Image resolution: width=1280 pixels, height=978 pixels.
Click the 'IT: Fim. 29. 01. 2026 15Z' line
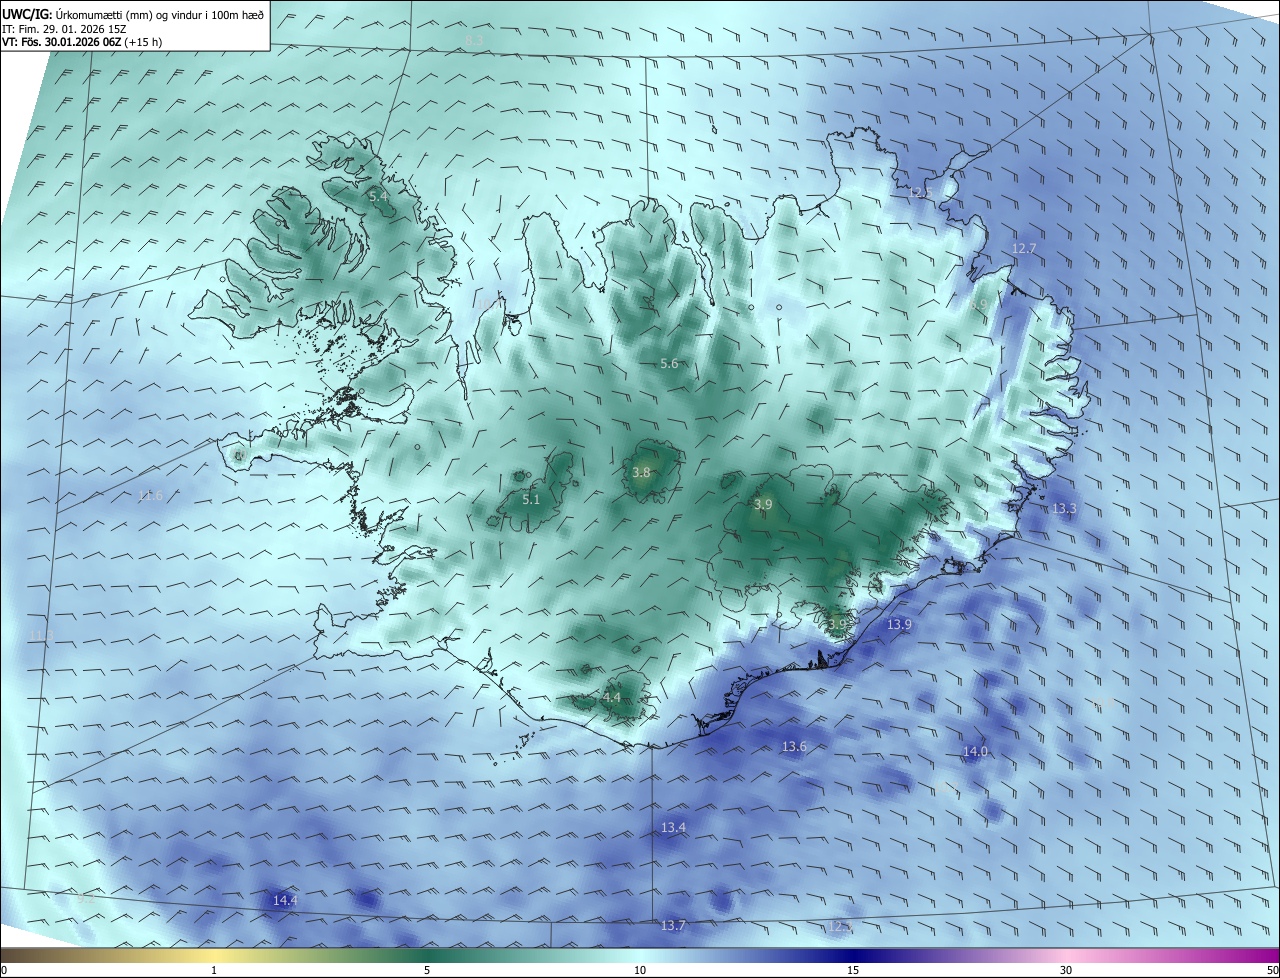[x=65, y=28]
